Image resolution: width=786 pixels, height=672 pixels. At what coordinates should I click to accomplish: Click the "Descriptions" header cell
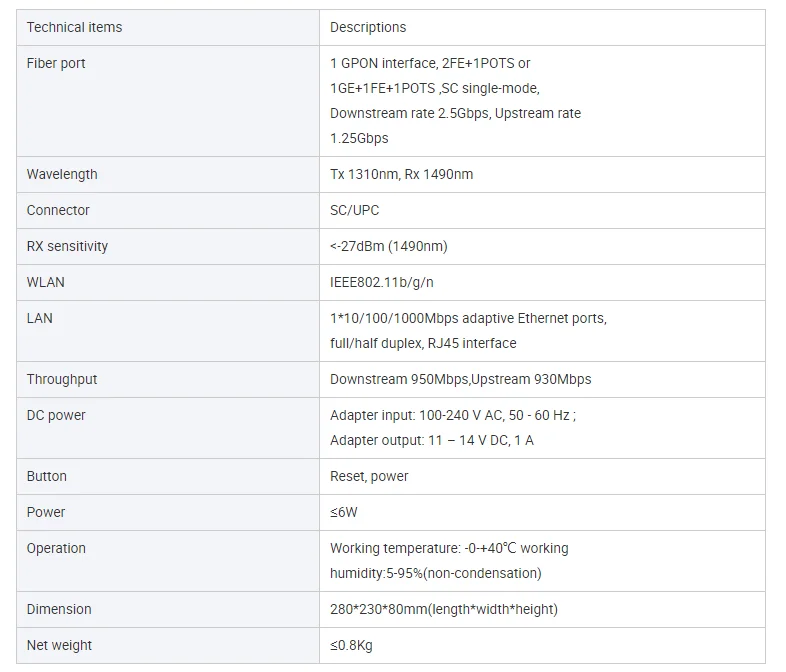pyautogui.click(x=368, y=27)
